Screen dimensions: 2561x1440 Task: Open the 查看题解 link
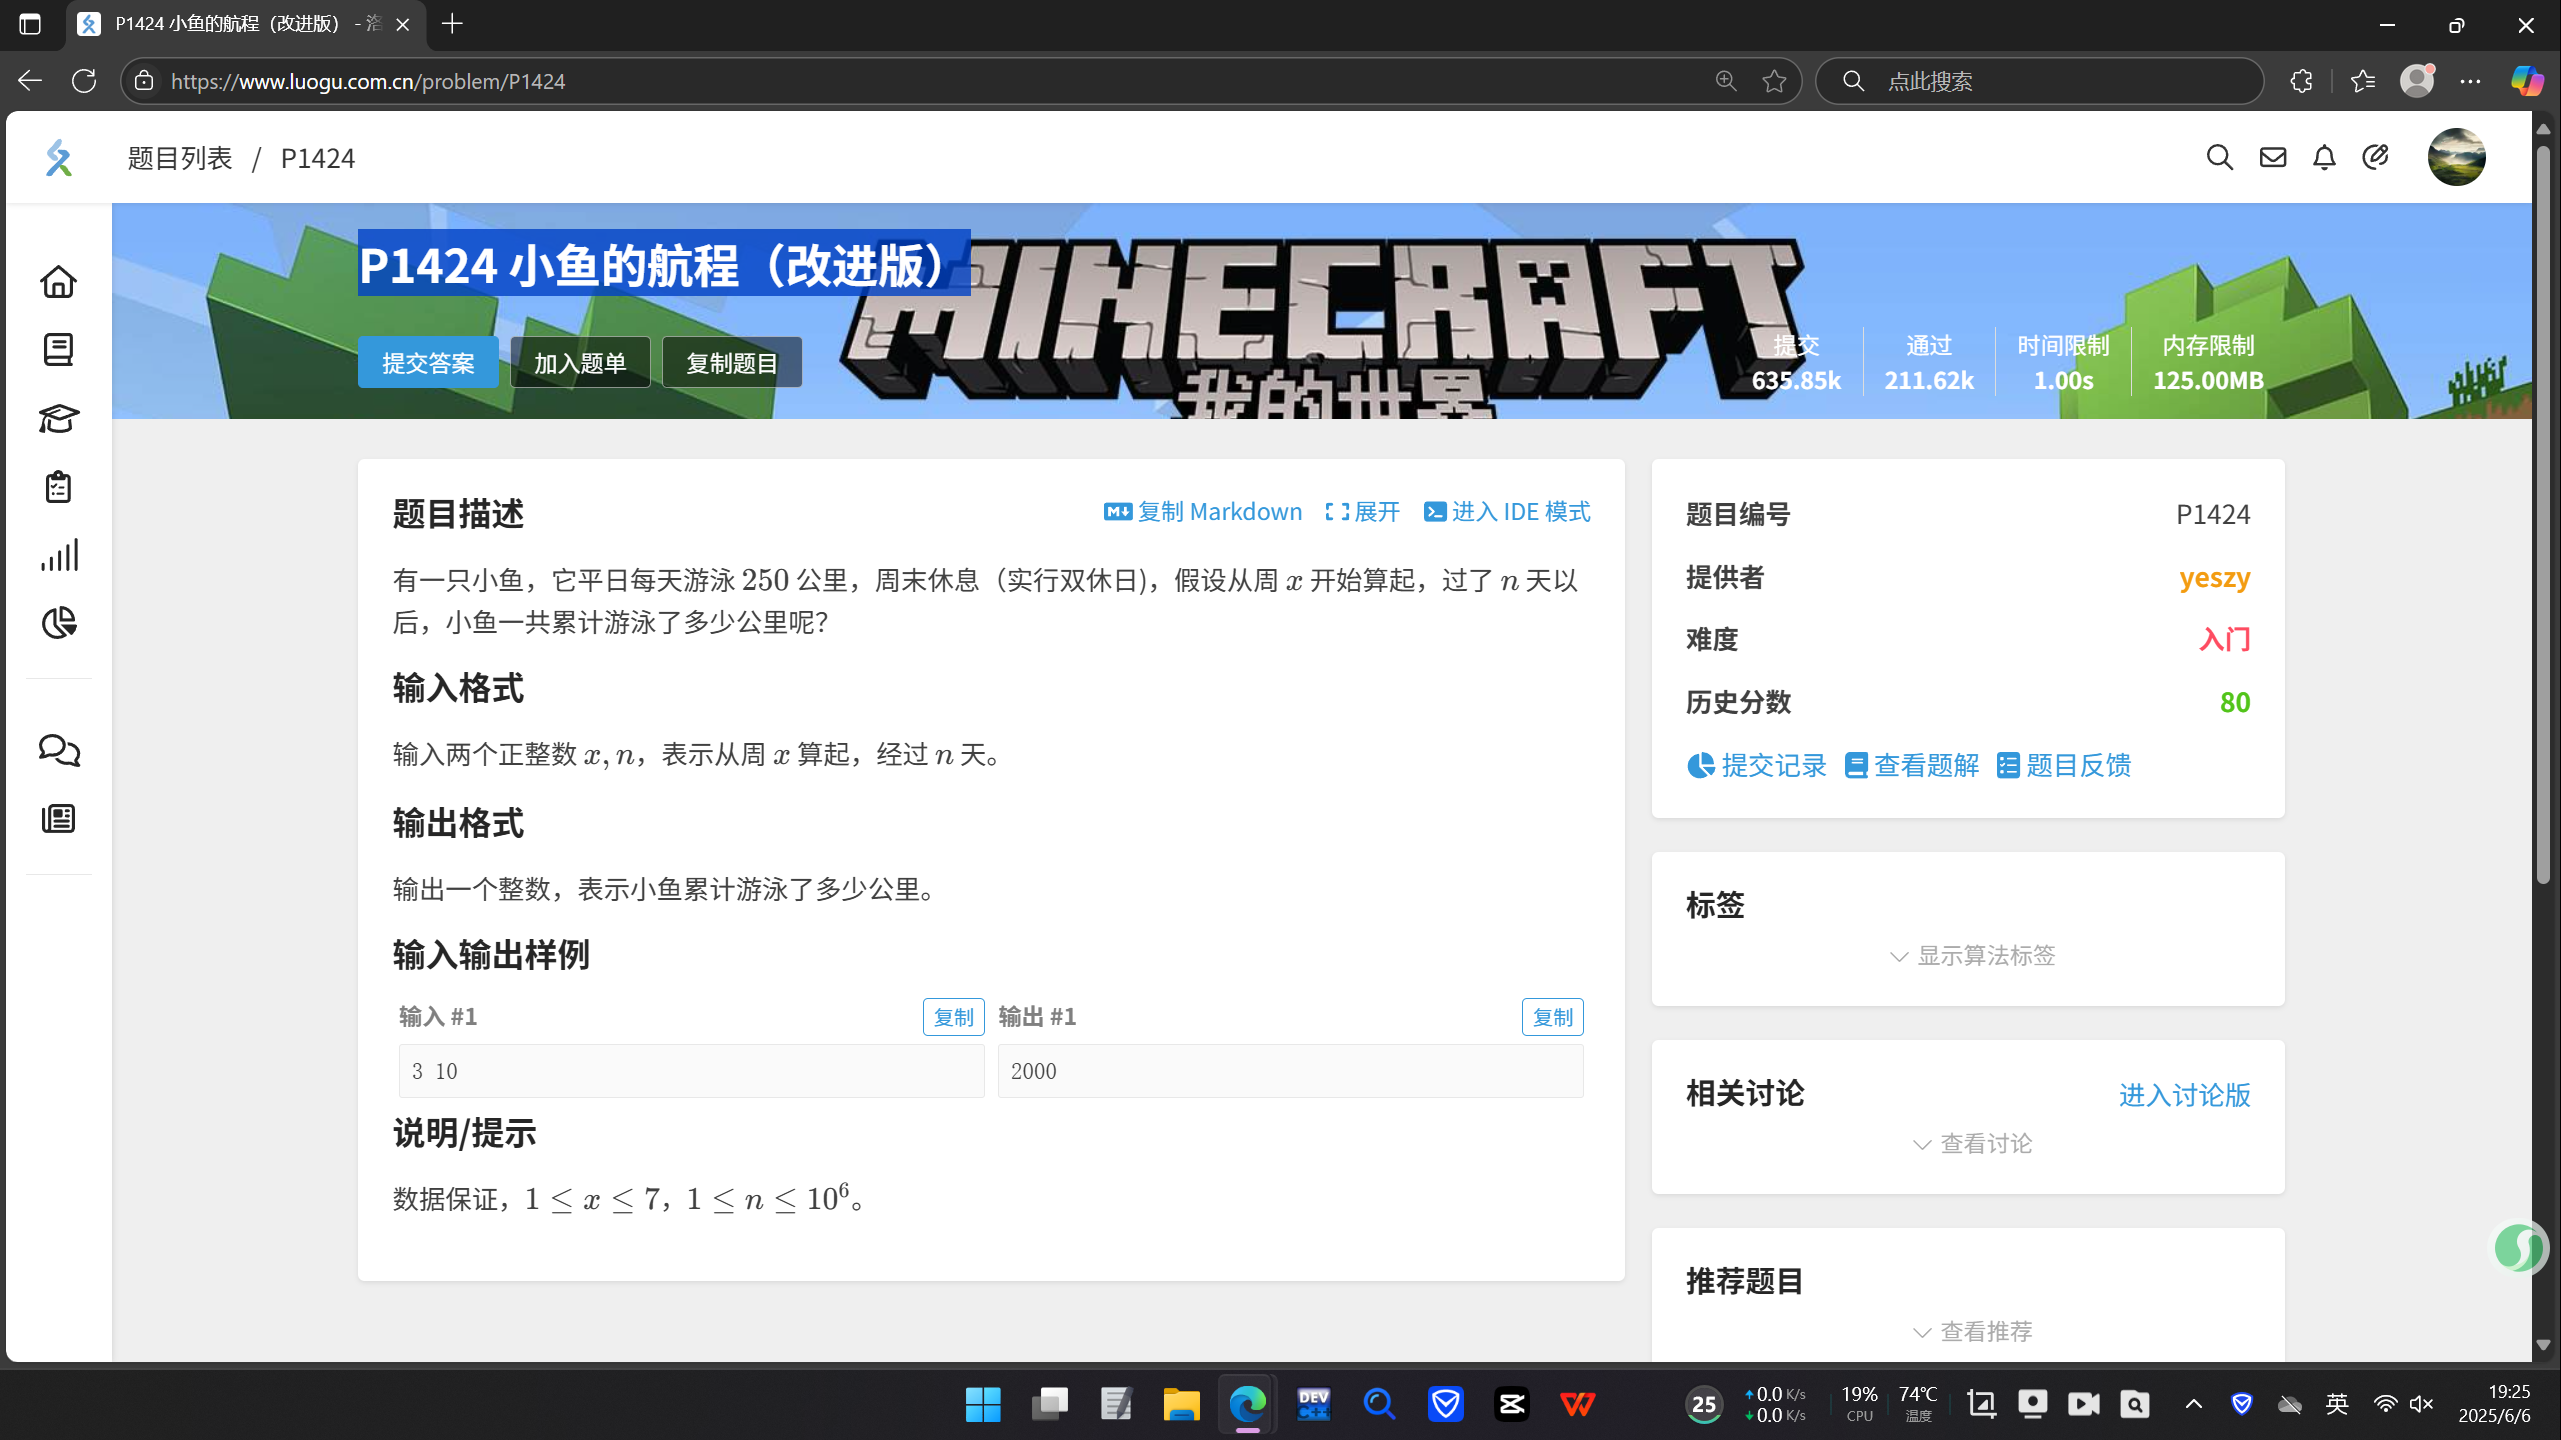1912,765
